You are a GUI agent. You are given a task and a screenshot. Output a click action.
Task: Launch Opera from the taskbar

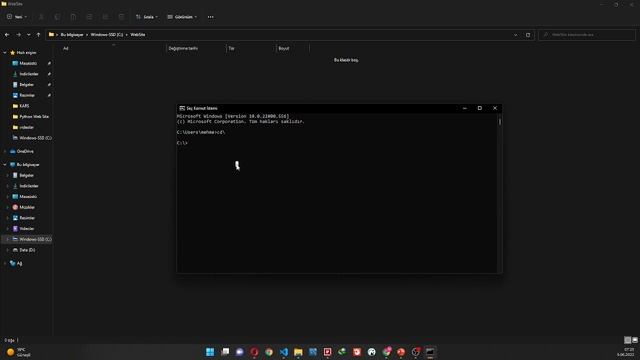click(254, 352)
